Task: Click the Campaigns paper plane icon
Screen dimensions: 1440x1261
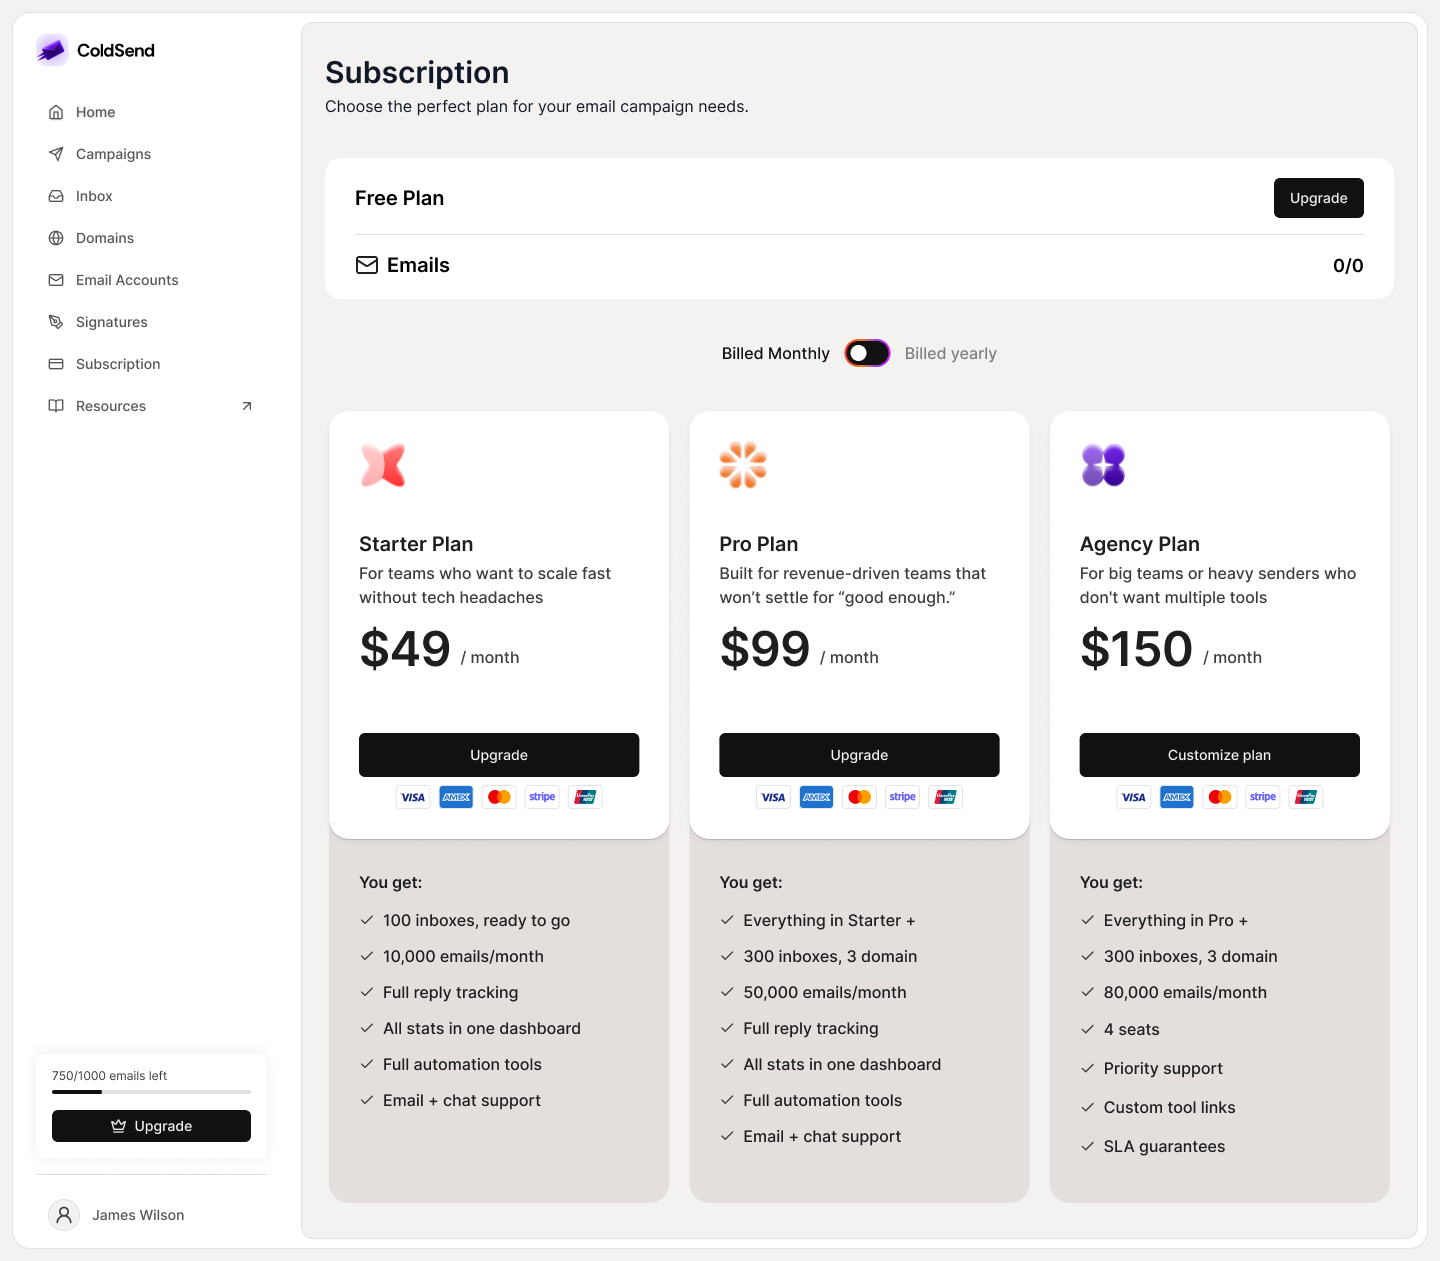Action: [56, 154]
